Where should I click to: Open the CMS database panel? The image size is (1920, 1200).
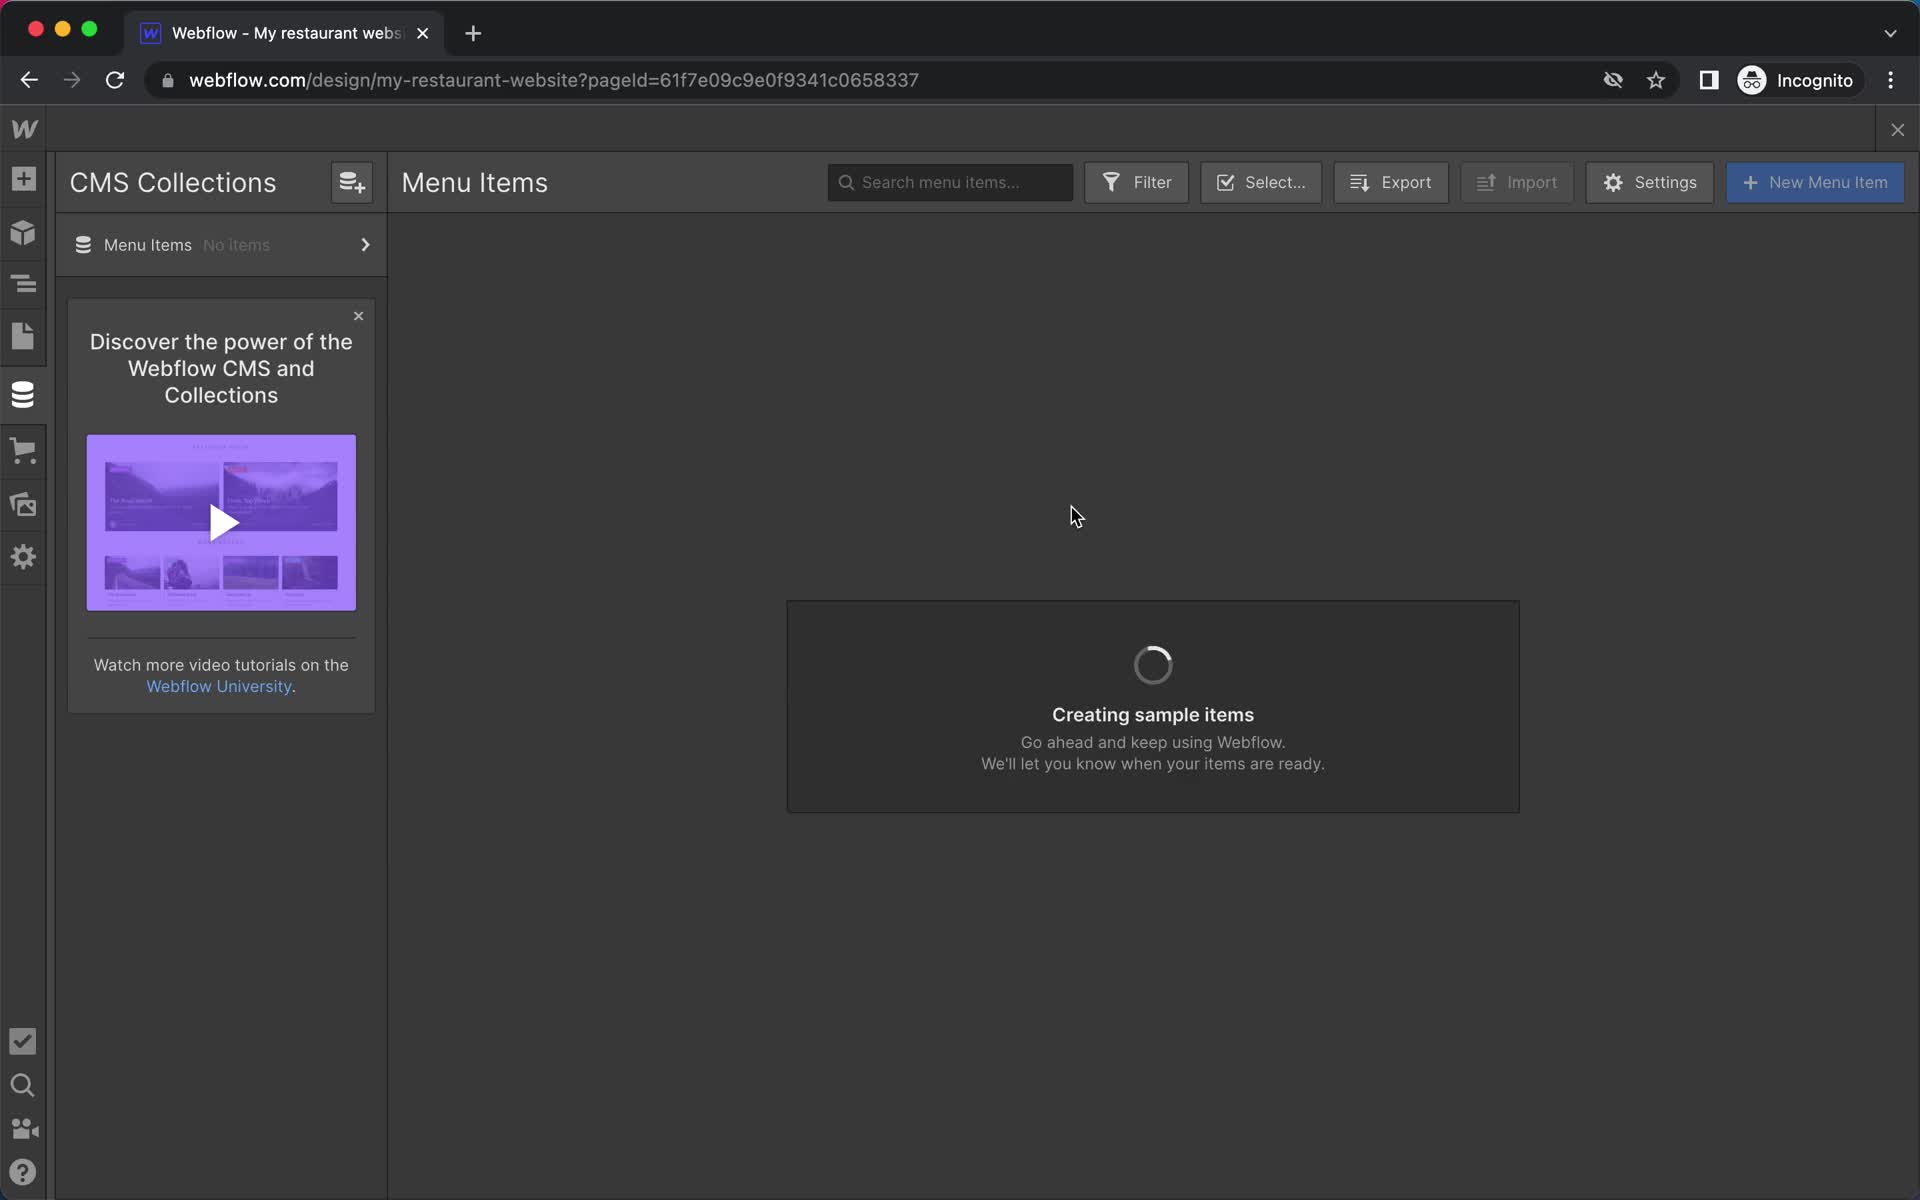(23, 394)
